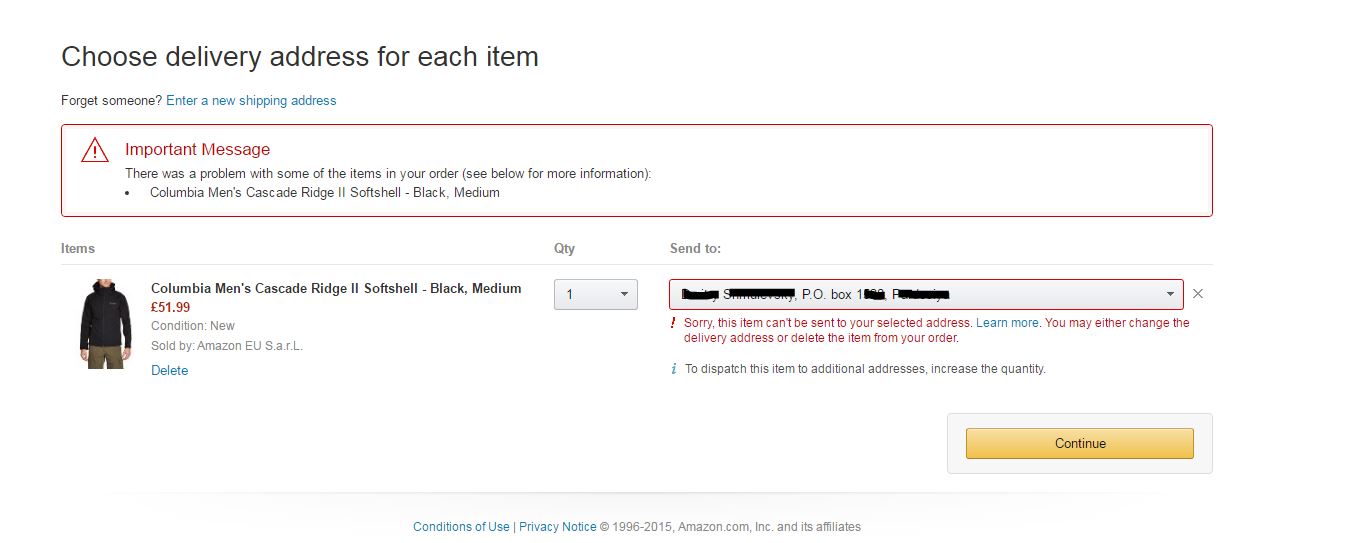Open the Learn more link
This screenshot has height=543, width=1367.
pos(1007,323)
